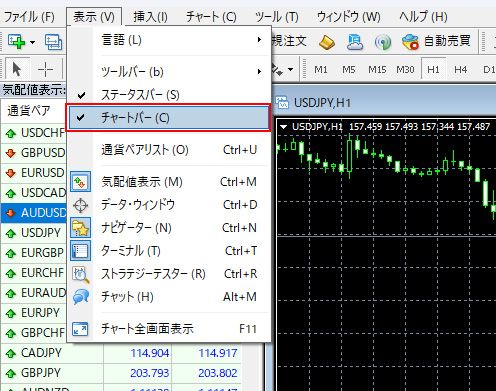
Task: Select the CADJPY row in market watch
Action: click(121, 353)
